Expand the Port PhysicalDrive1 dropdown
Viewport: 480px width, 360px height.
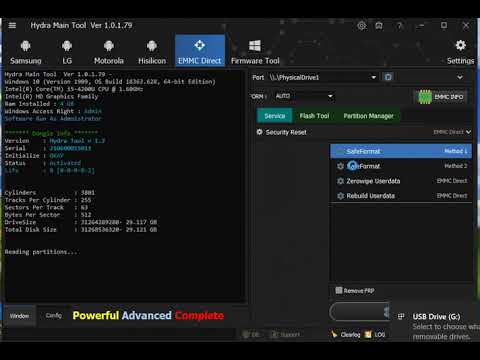[373, 77]
